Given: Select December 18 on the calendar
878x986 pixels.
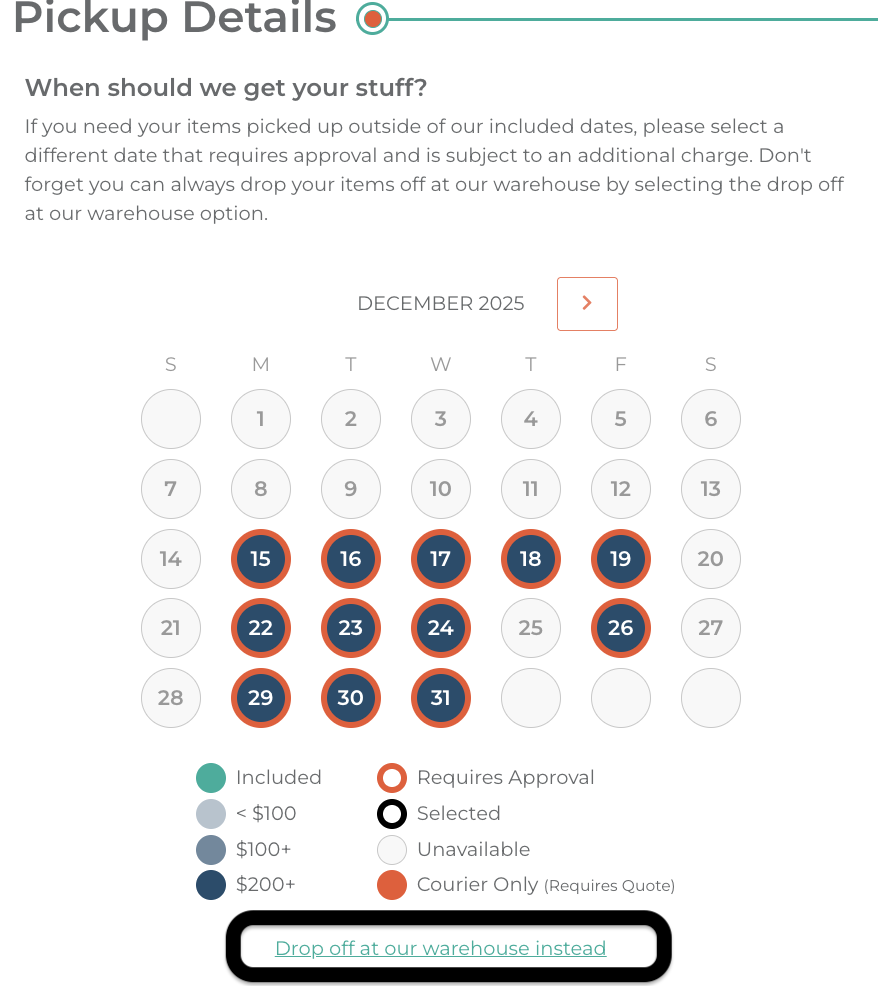Looking at the screenshot, I should [x=530, y=558].
